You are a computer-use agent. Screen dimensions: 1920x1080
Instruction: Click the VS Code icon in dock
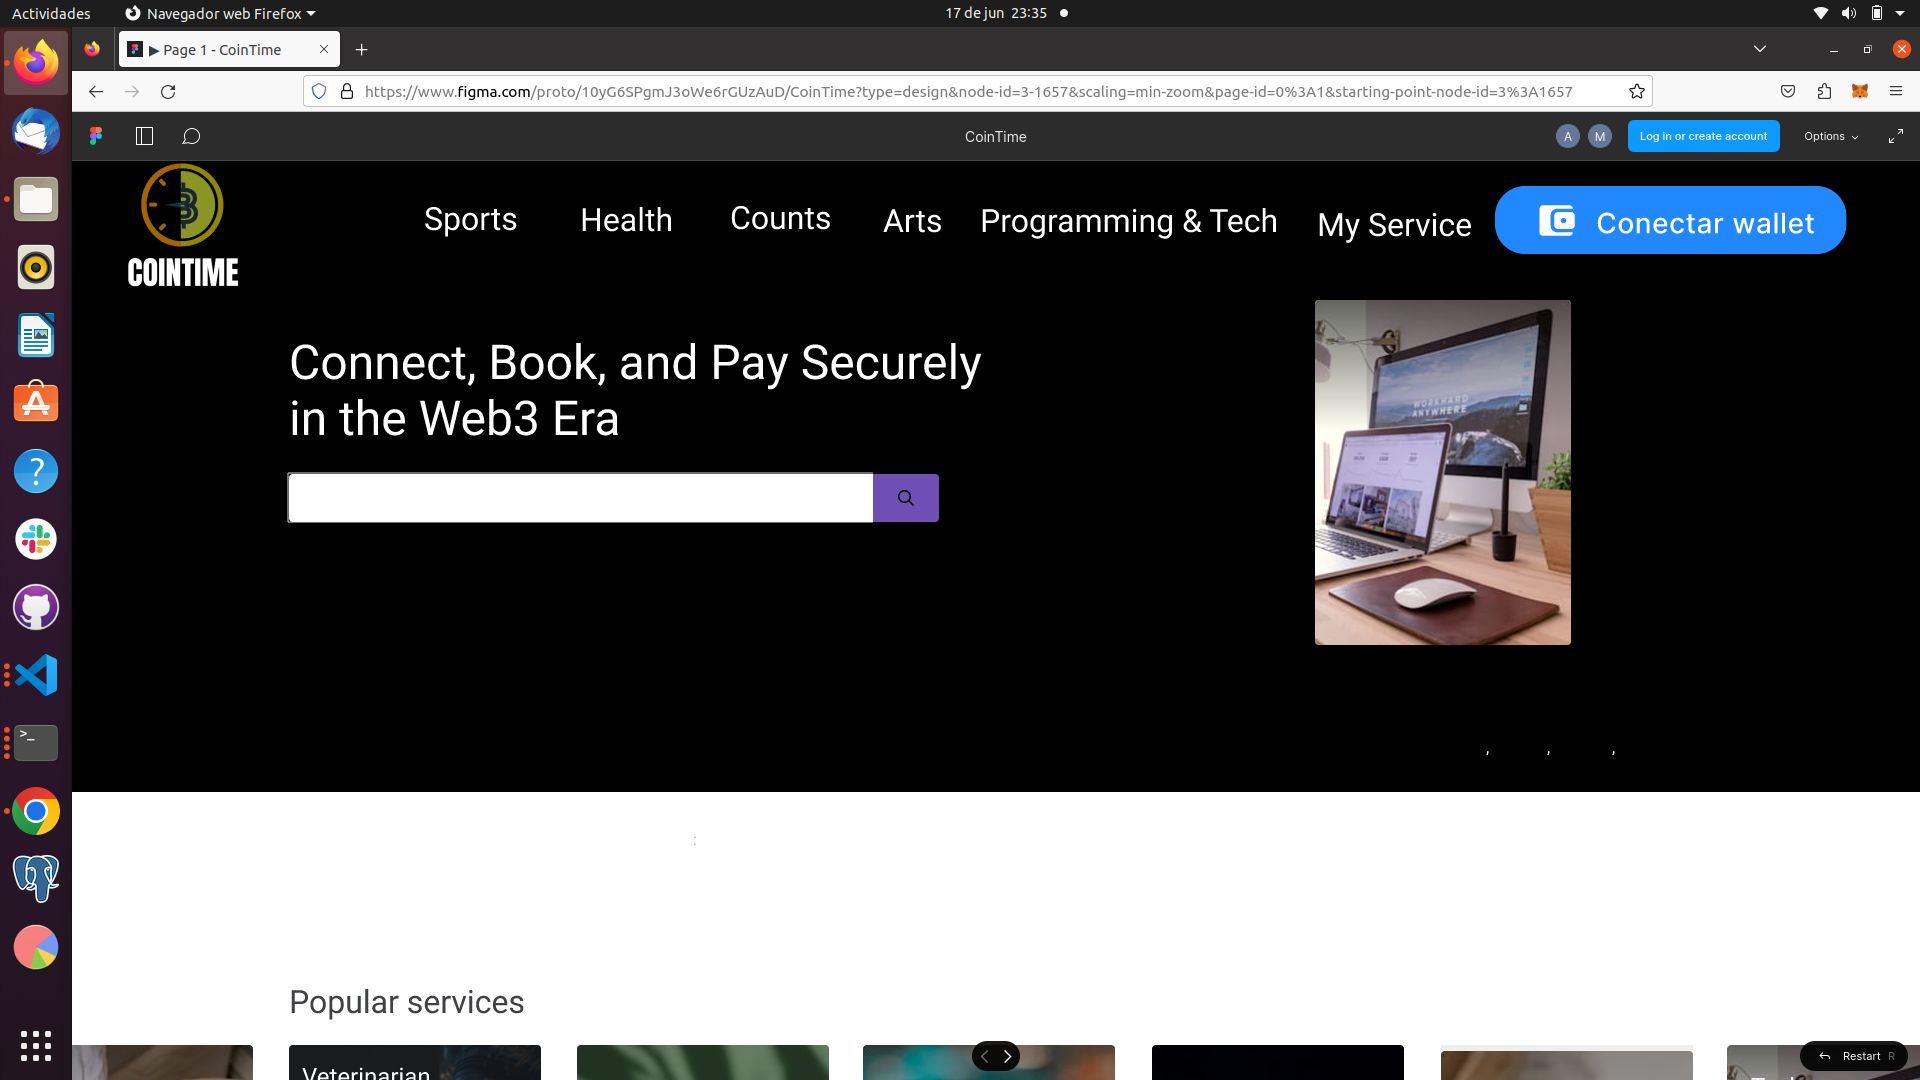click(36, 675)
